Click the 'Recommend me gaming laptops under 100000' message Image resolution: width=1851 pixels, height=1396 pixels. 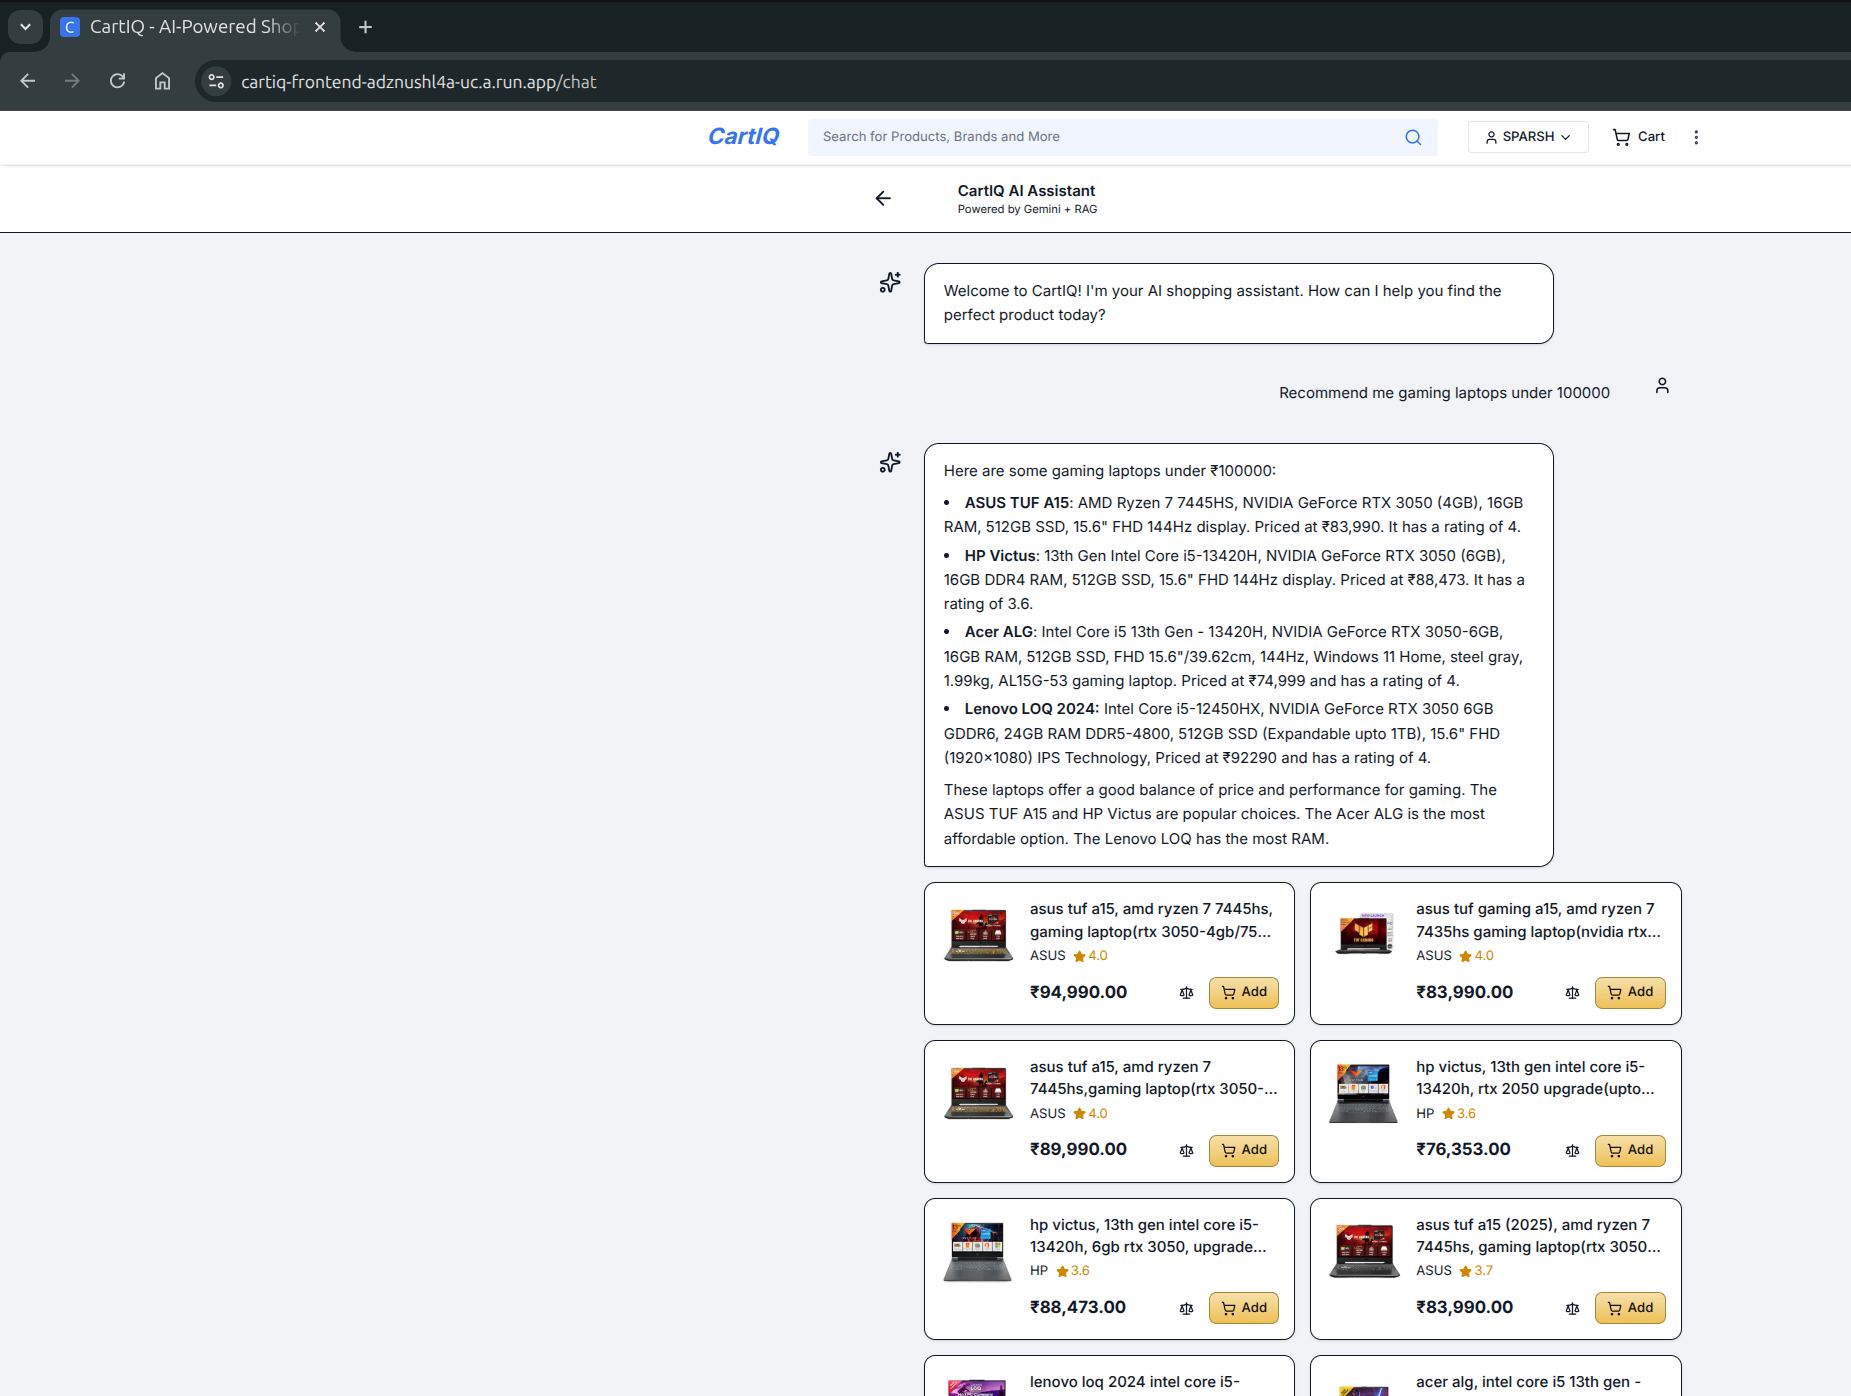coord(1444,393)
